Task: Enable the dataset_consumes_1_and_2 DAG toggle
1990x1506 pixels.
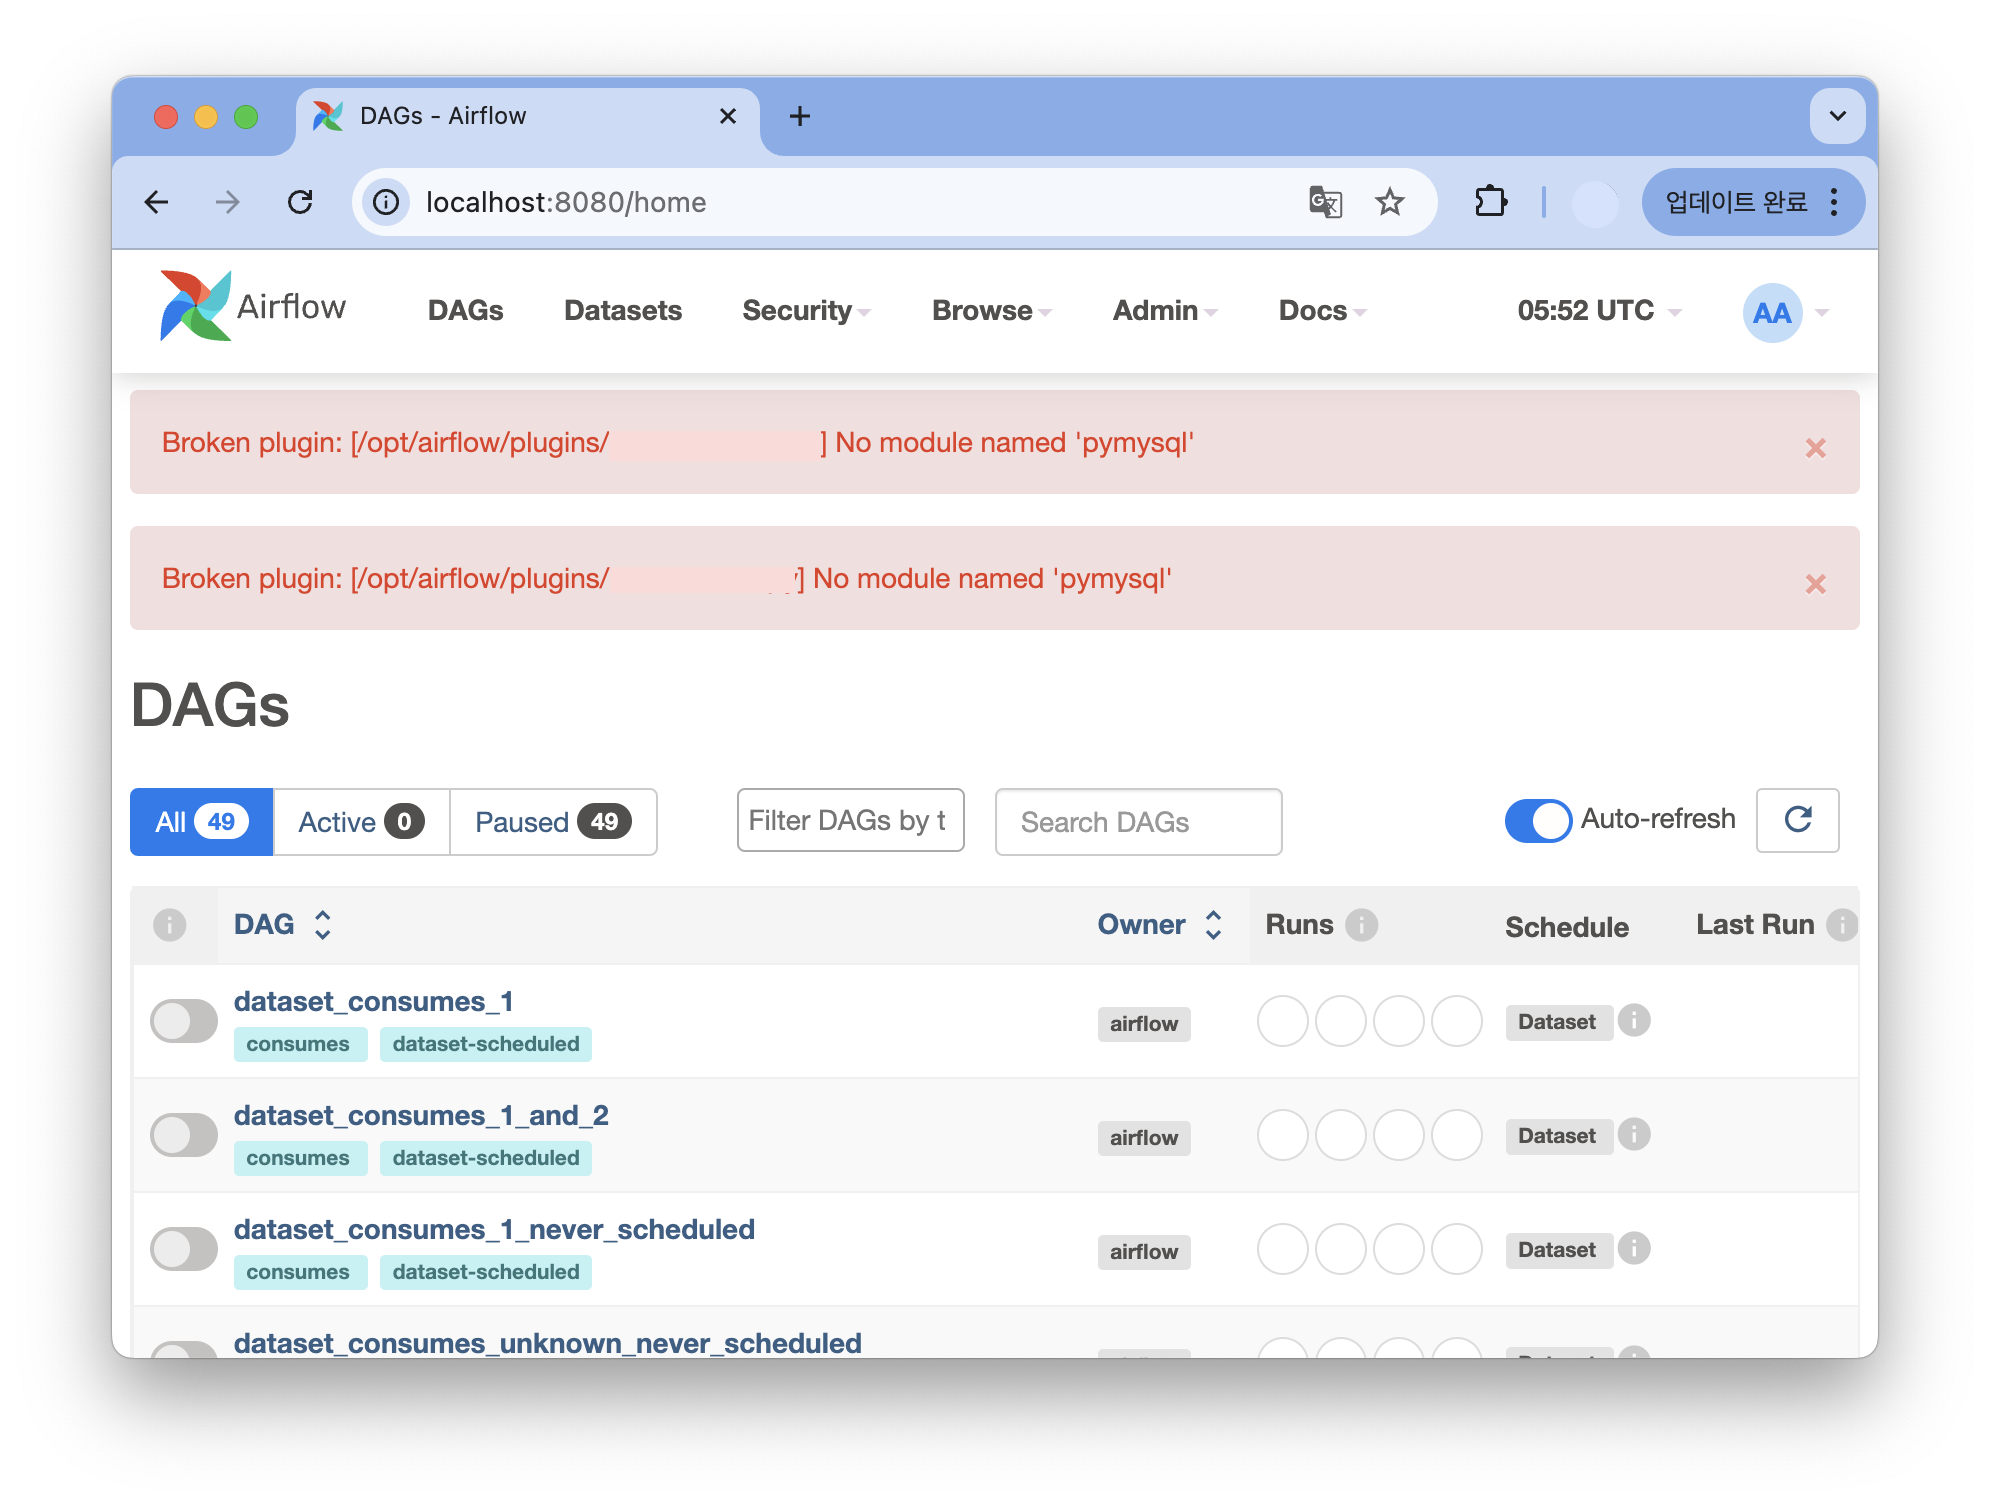Action: coord(184,1135)
